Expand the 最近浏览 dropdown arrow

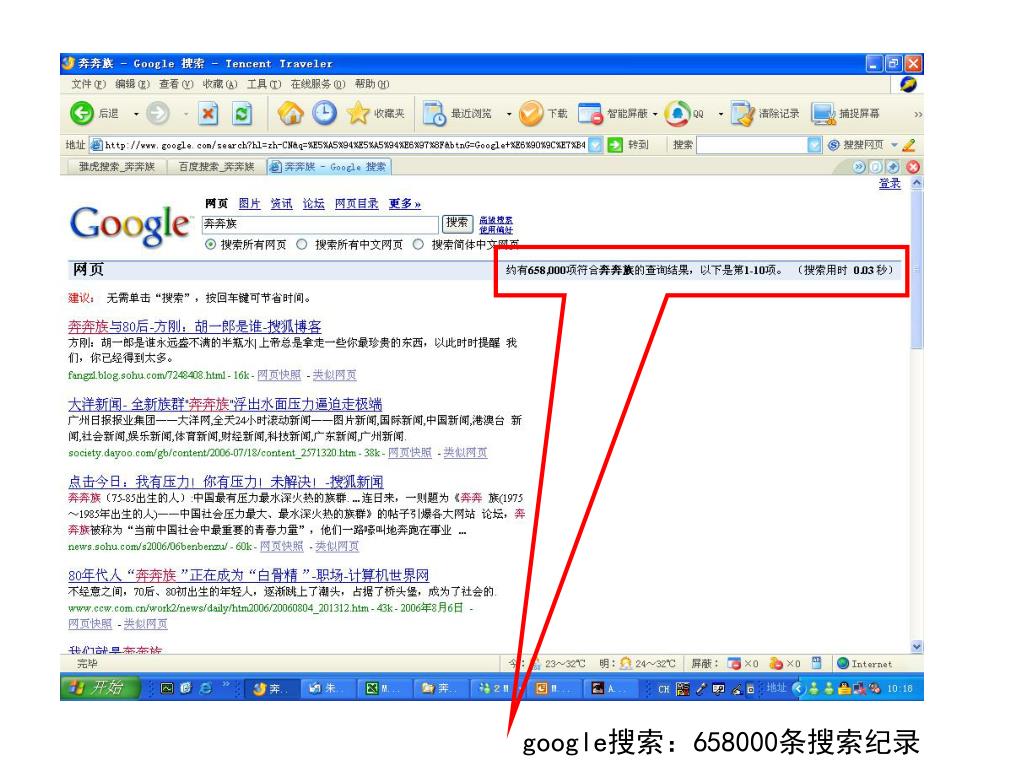pos(509,114)
